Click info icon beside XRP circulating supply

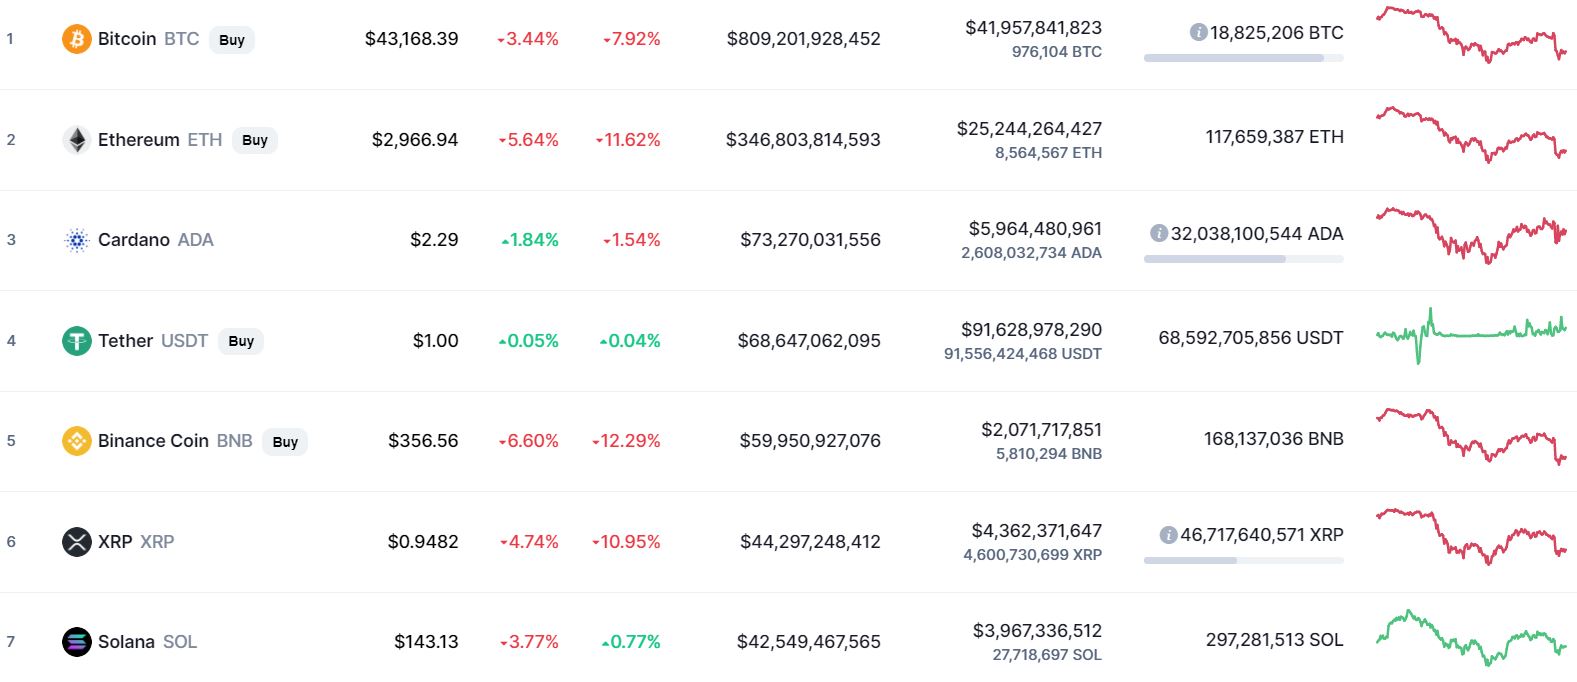[x=1168, y=535]
